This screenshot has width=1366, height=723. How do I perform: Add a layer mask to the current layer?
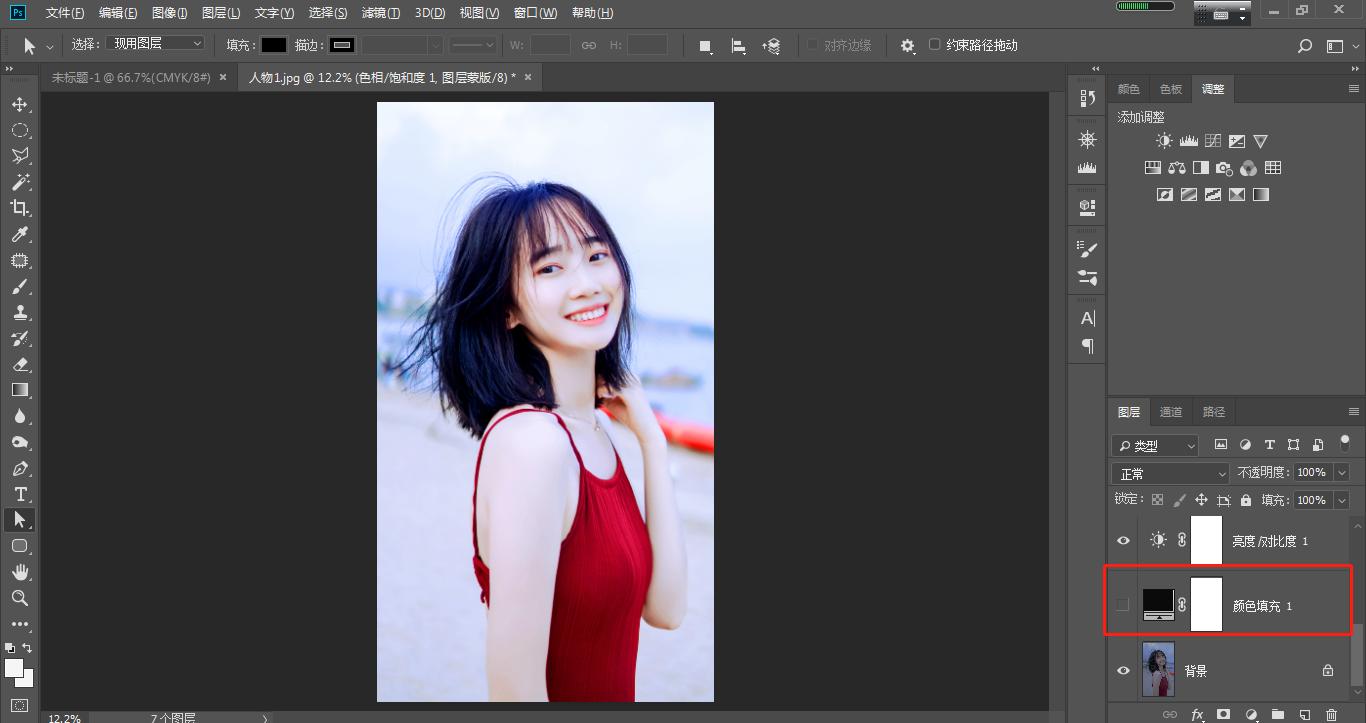1223,714
